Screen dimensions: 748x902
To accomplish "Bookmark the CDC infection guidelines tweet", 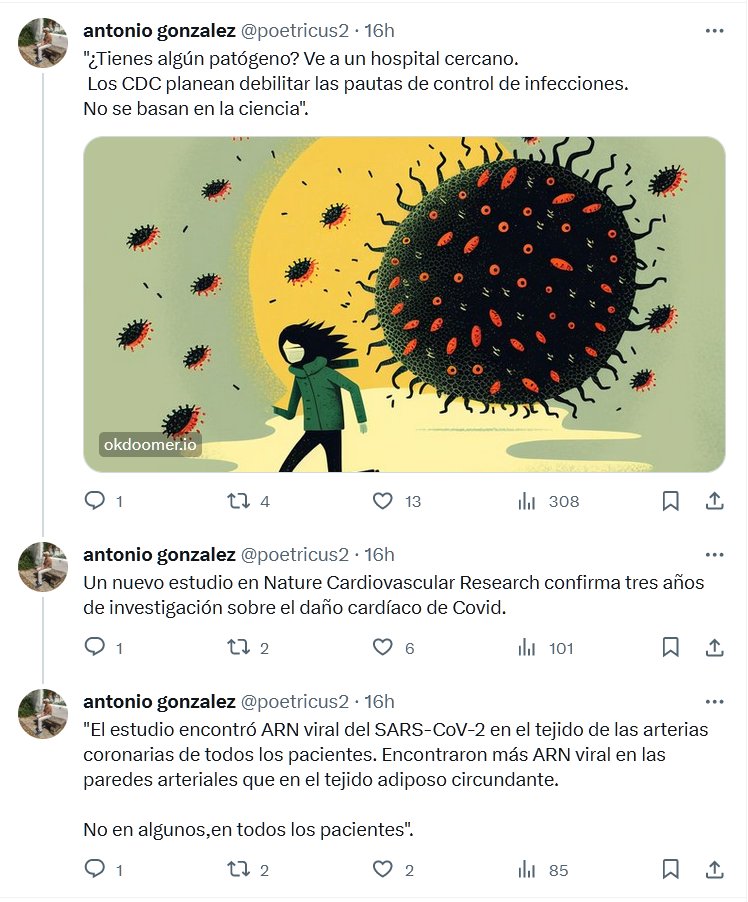I will (x=671, y=501).
